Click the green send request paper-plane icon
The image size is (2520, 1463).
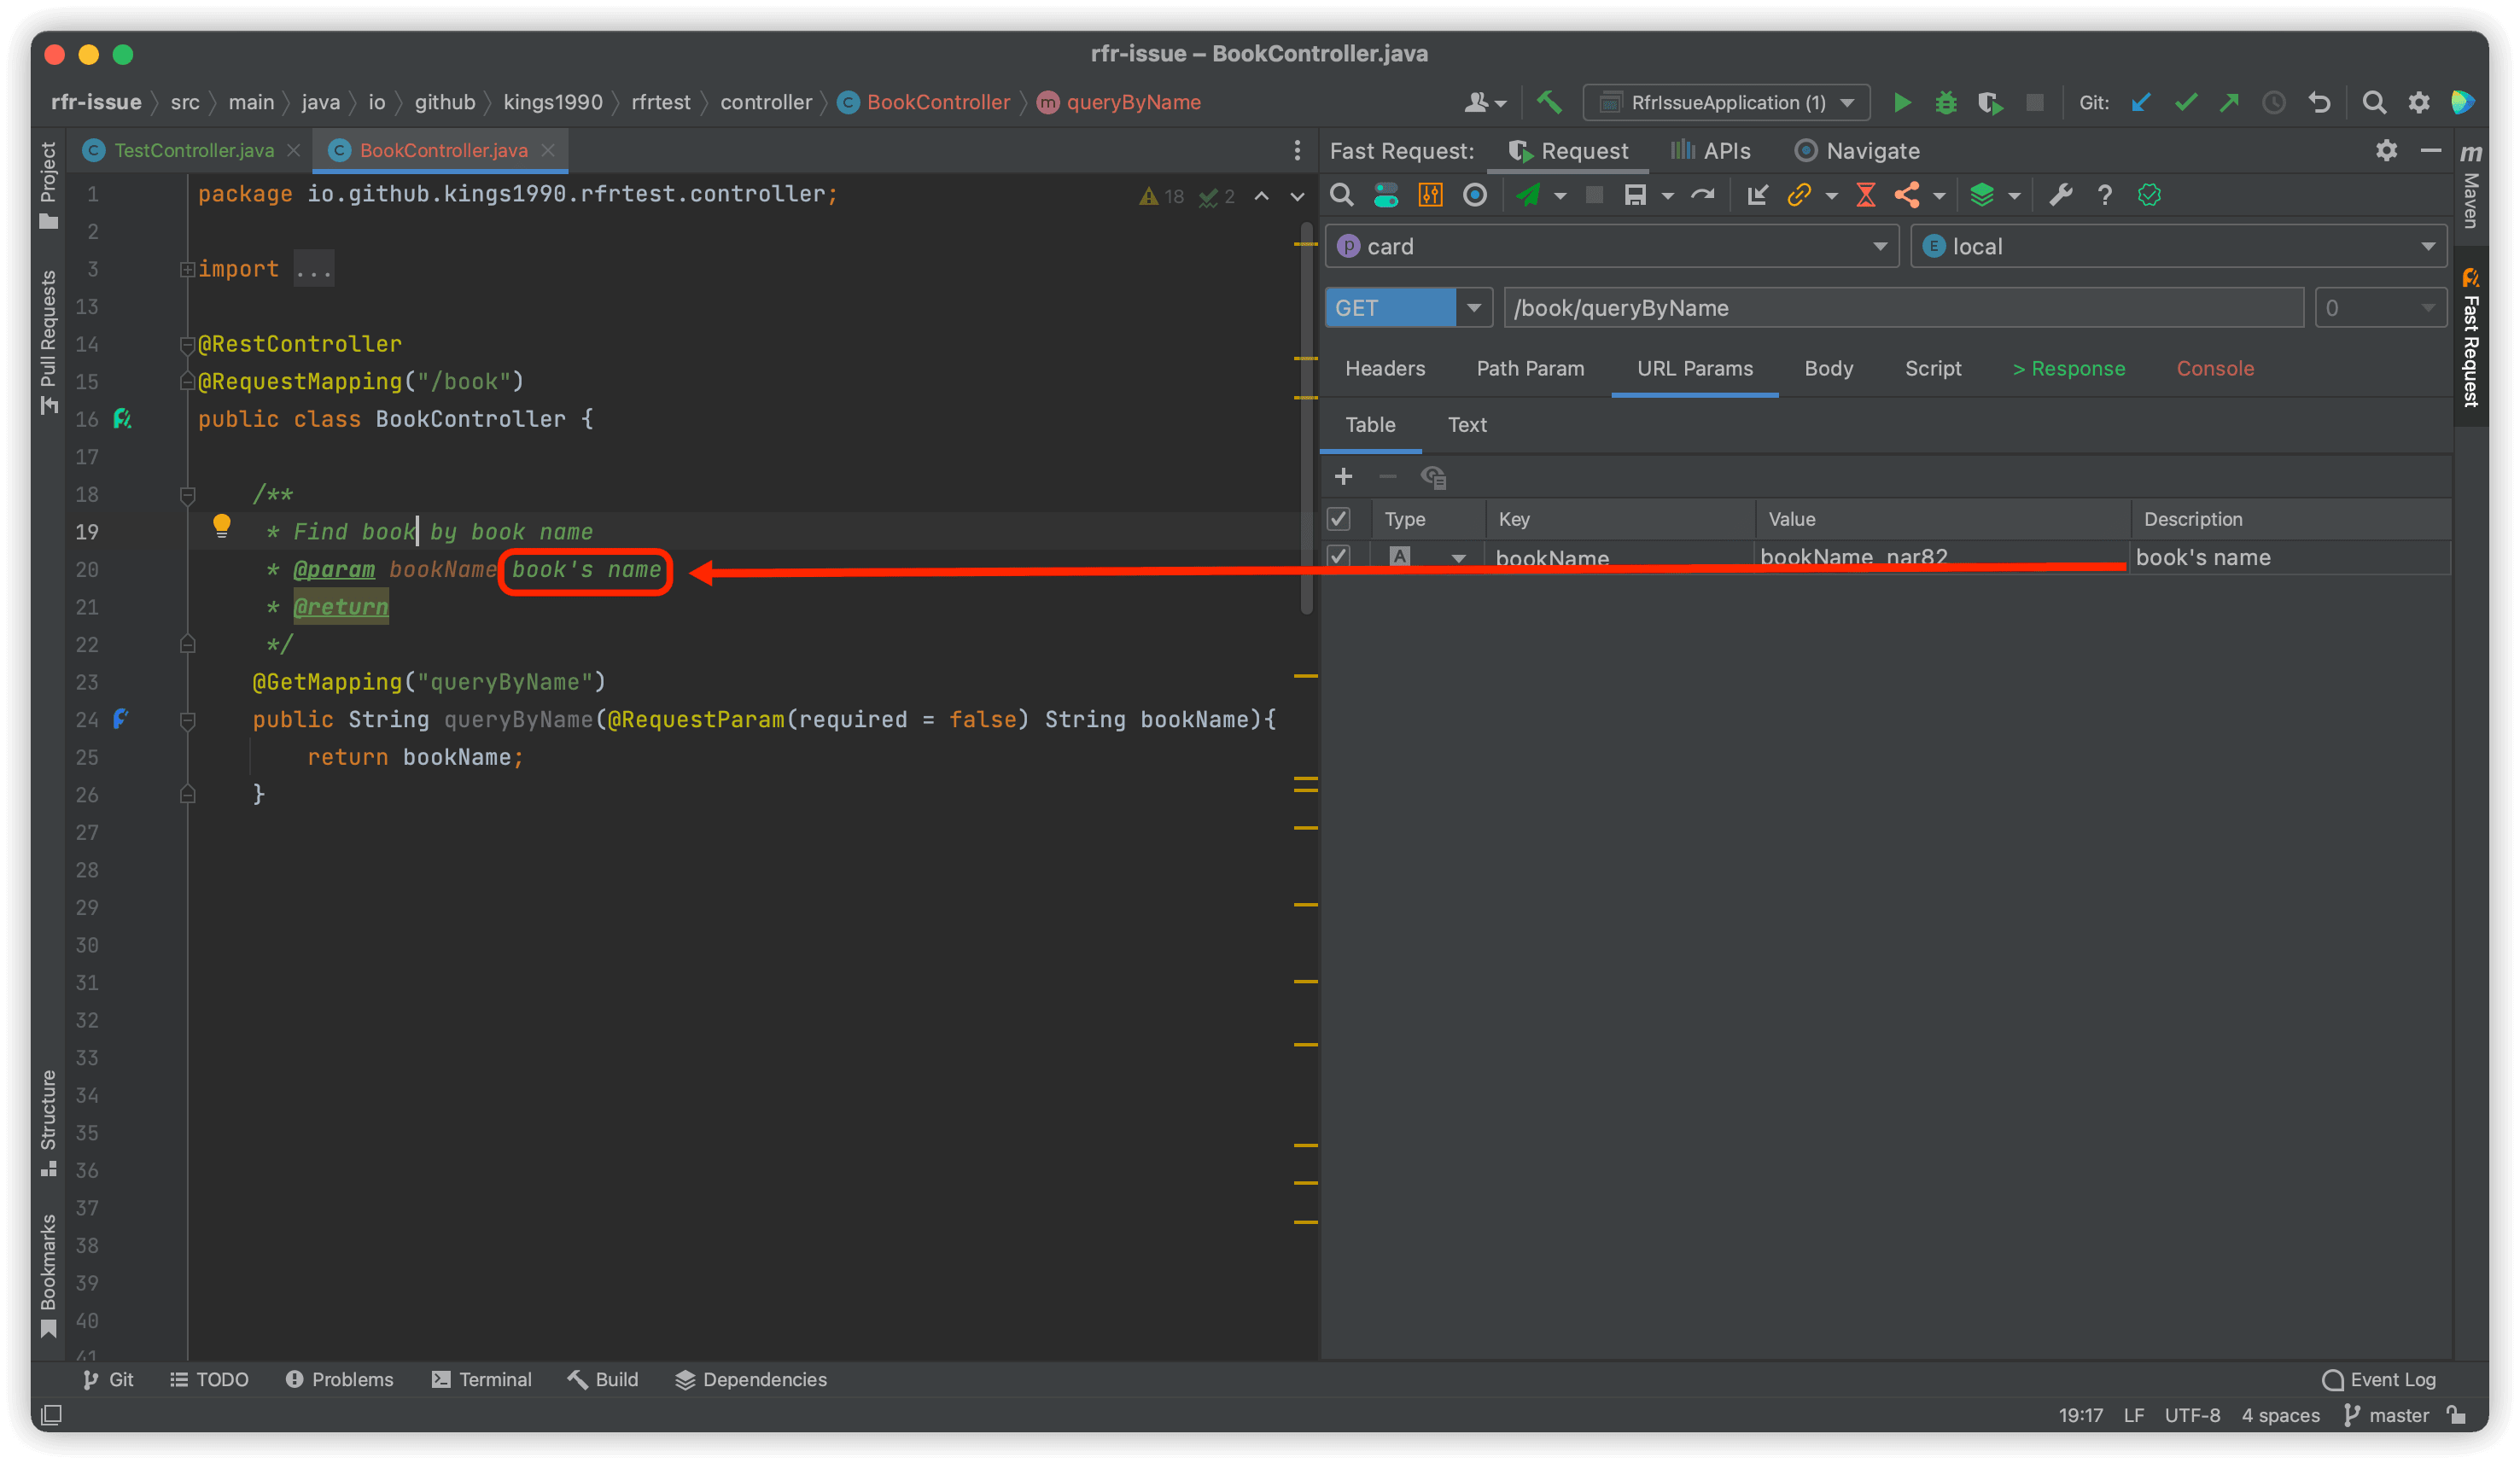point(1527,195)
